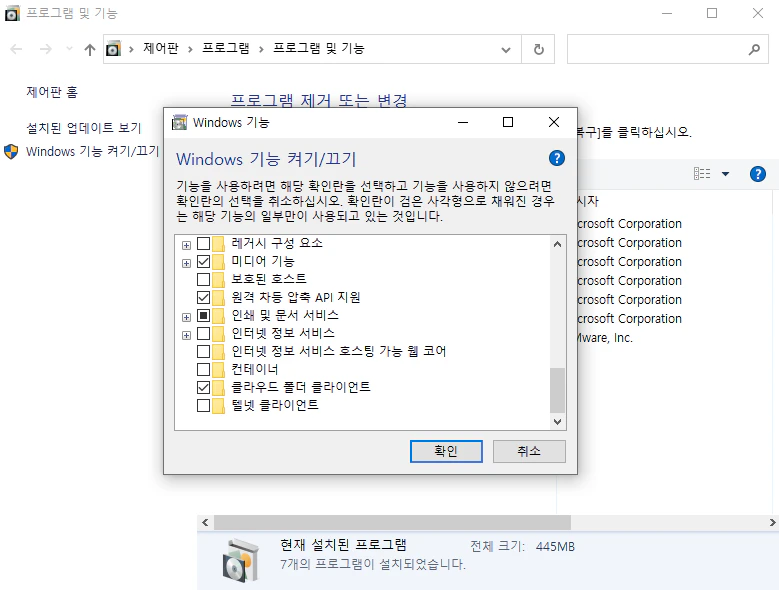
Task: Click the Programs window title bar icon
Action: [12, 13]
